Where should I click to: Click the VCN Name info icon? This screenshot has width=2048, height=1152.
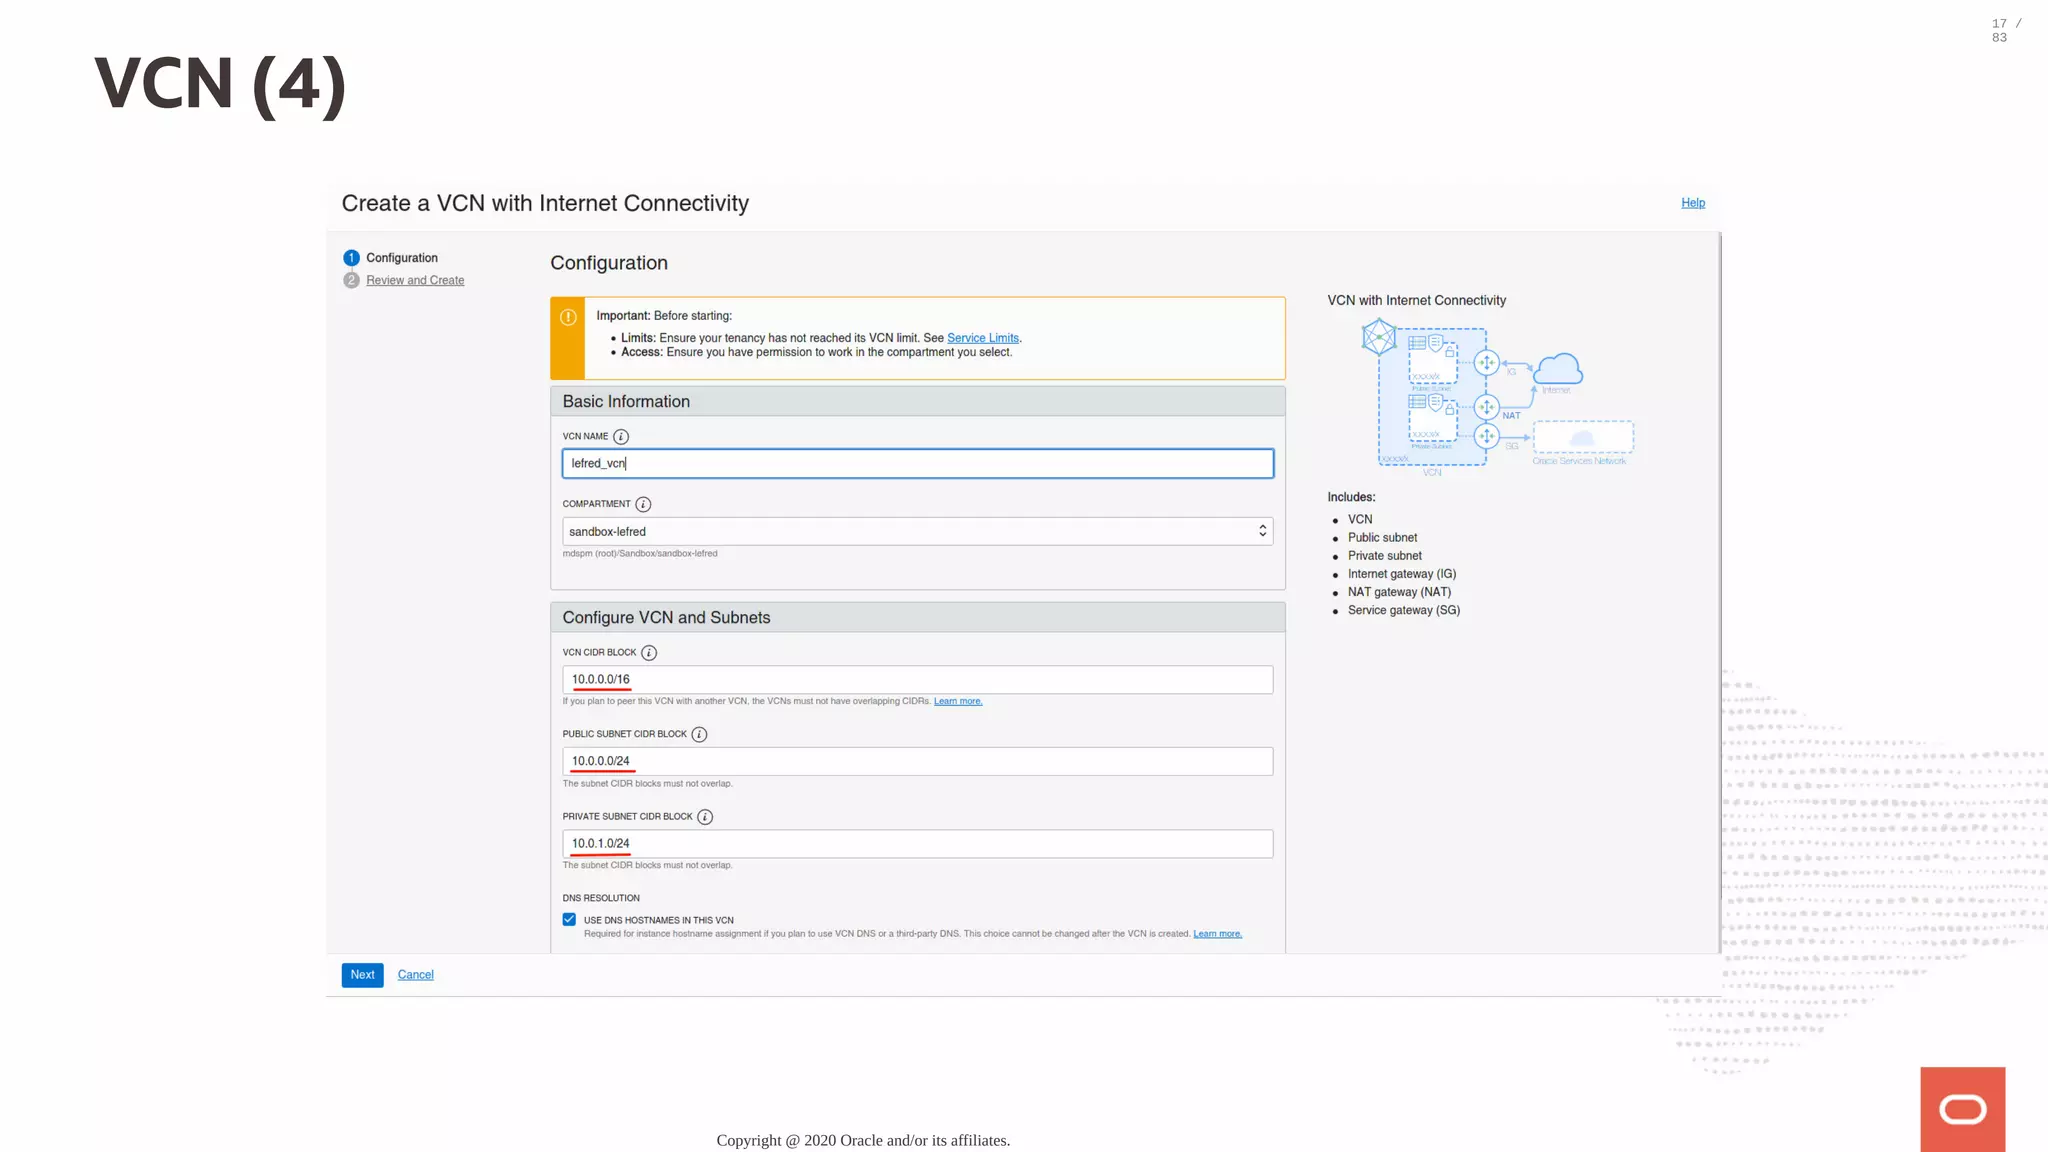click(621, 437)
